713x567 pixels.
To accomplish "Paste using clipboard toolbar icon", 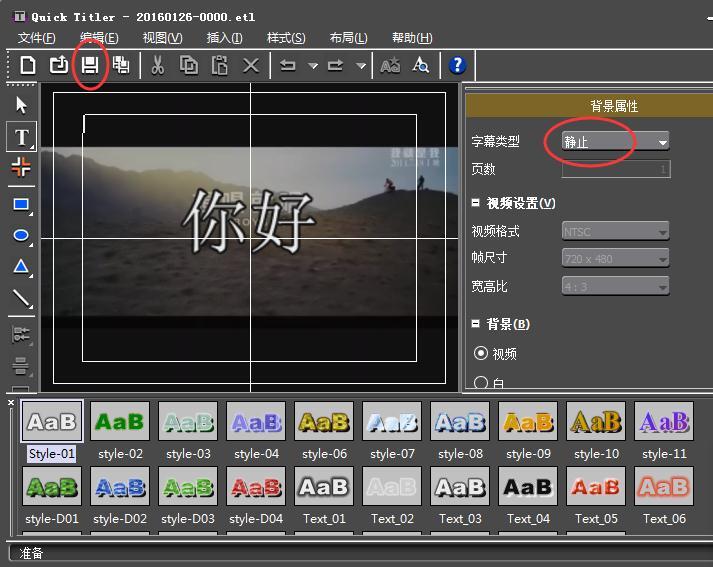I will (x=220, y=65).
